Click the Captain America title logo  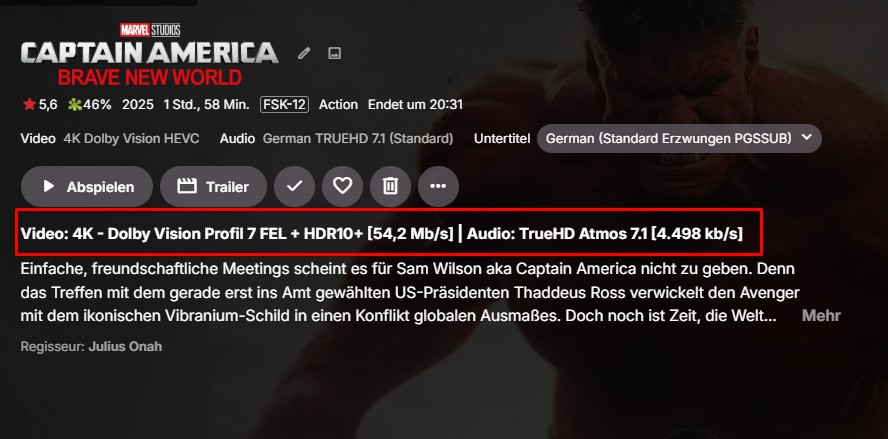(x=150, y=54)
